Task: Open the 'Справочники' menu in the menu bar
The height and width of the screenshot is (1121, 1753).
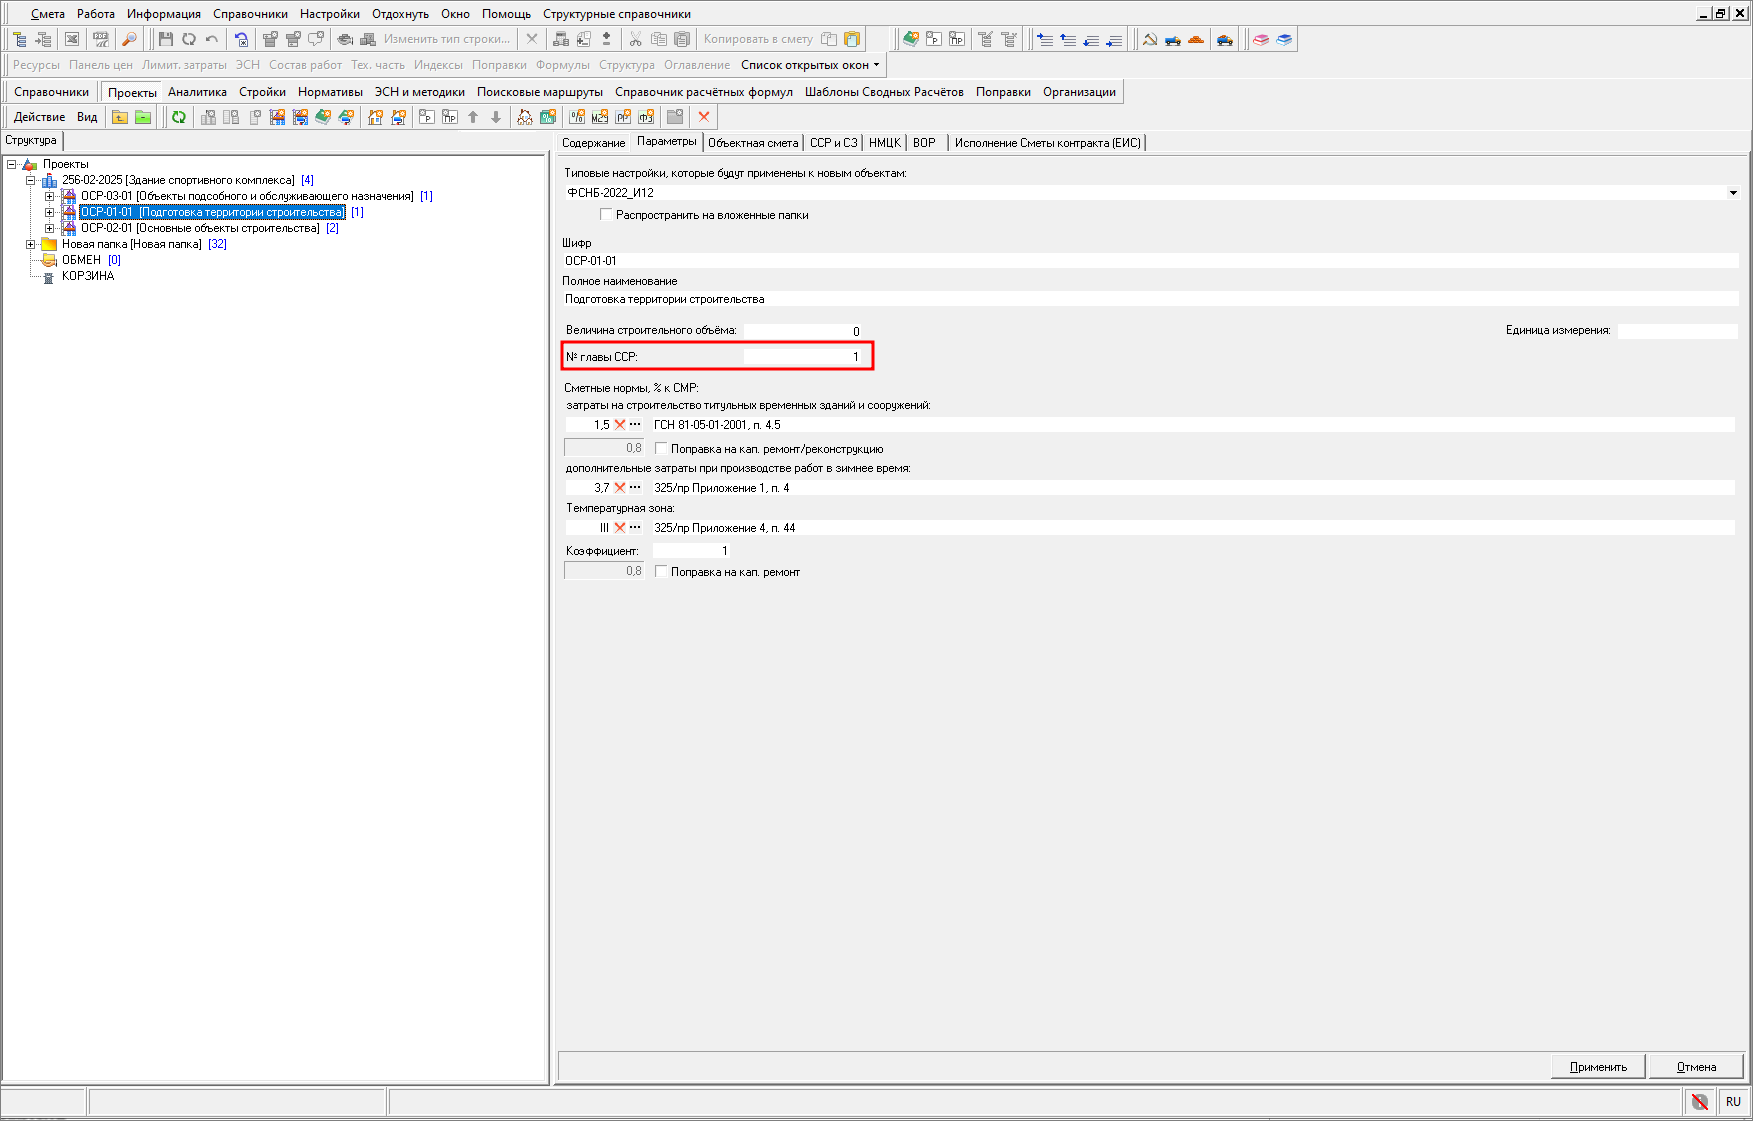Action: point(250,14)
